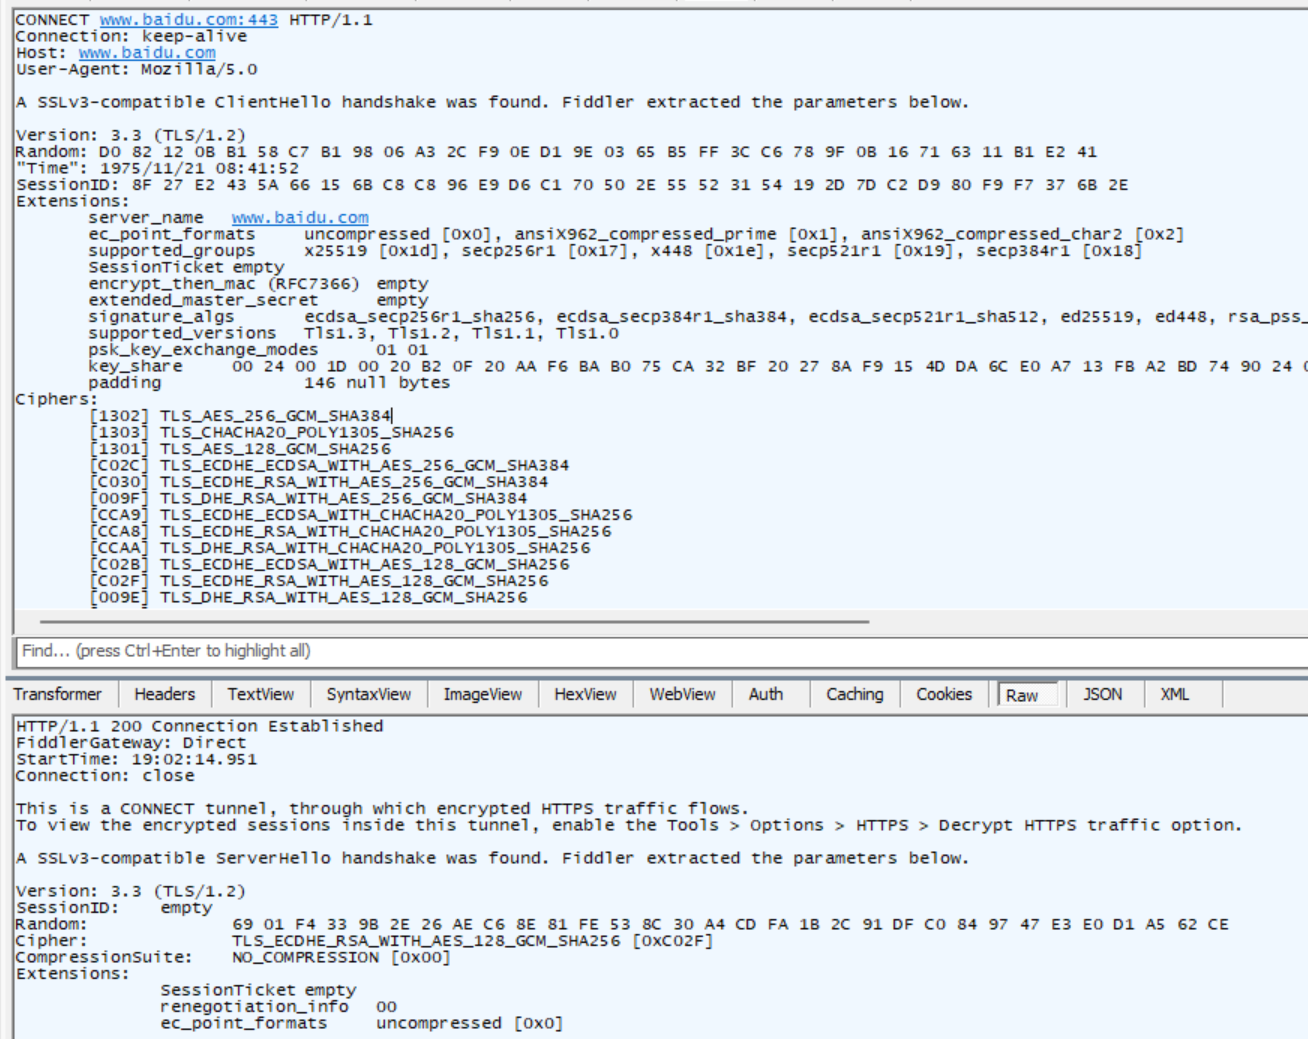1308x1039 pixels.
Task: Open the XML tab
Action: (1174, 694)
